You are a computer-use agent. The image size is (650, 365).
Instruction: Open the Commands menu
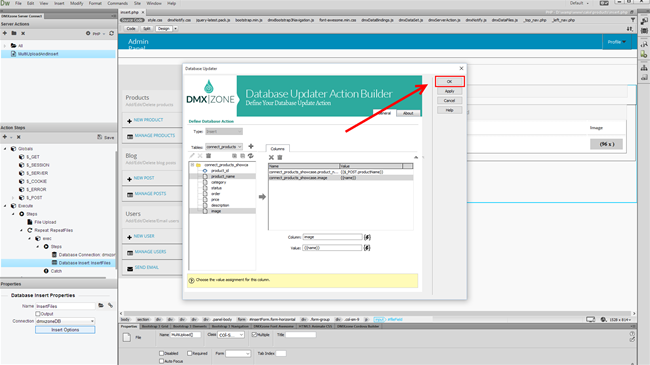point(117,3)
